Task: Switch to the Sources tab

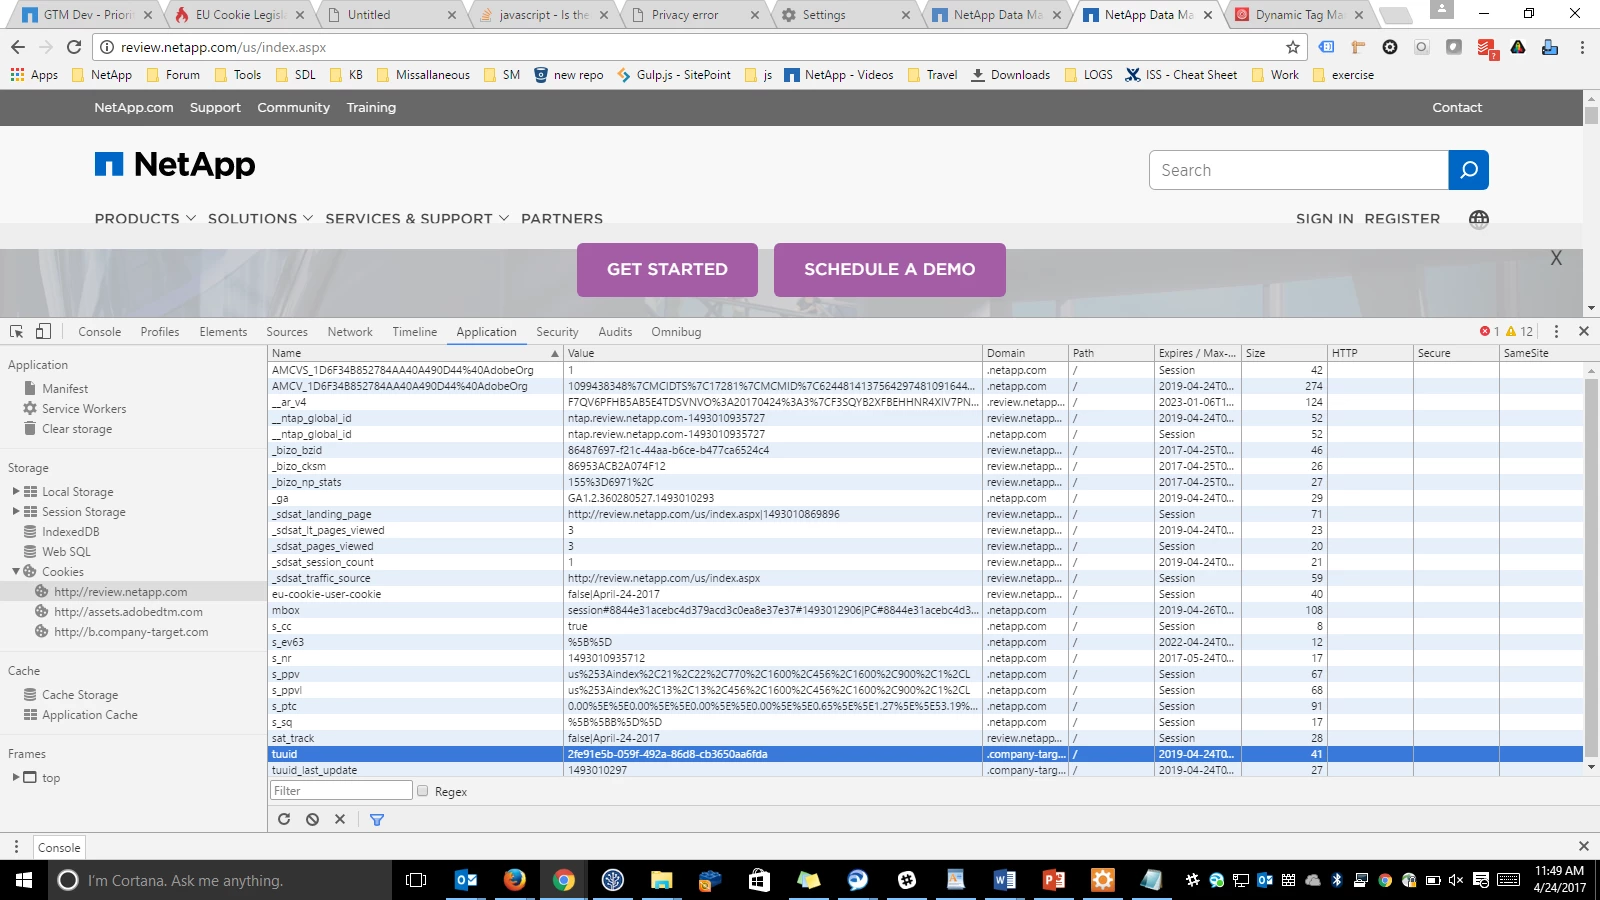Action: point(287,332)
